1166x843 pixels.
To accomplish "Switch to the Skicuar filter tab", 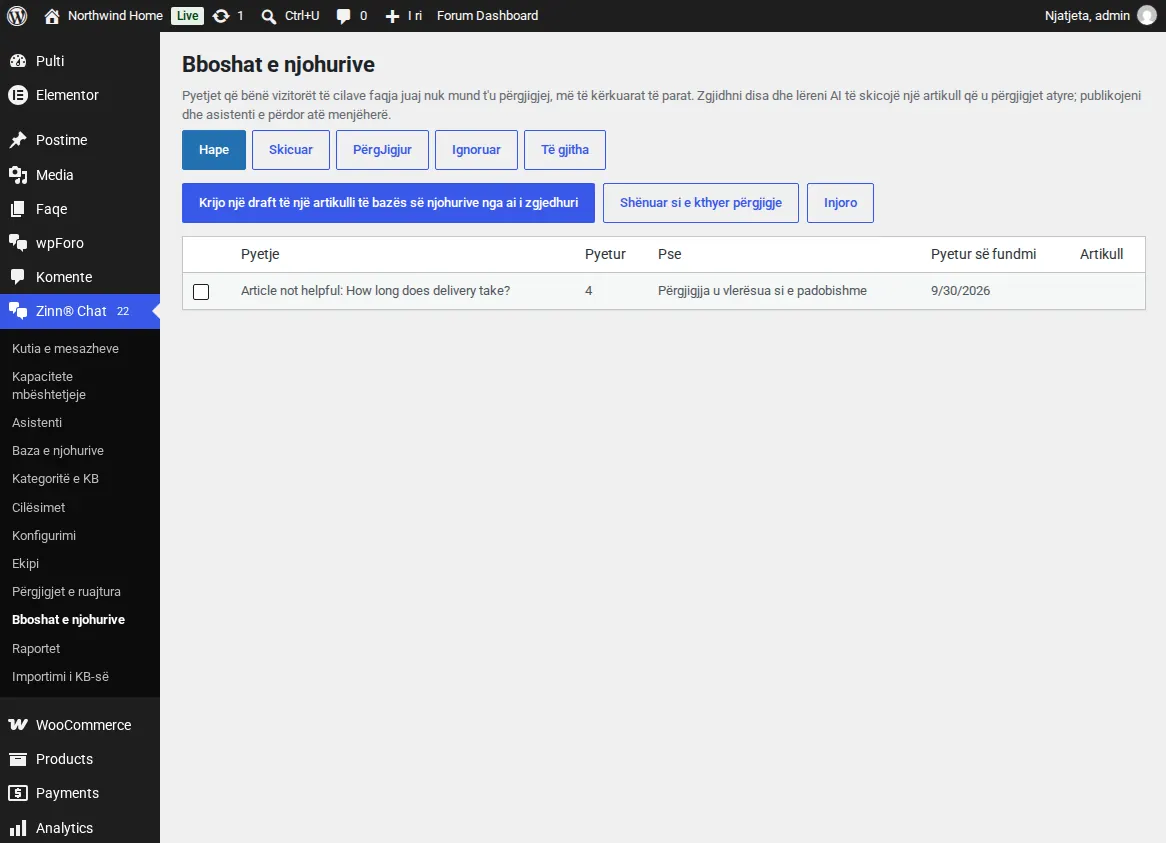I will [x=291, y=149].
